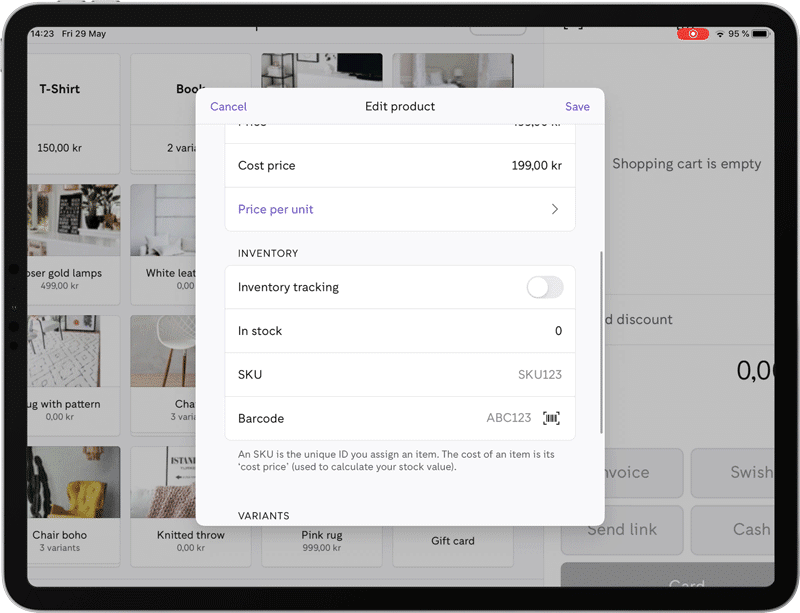The height and width of the screenshot is (613, 800).
Task: Toggle Inventory tracking switch
Action: pos(544,287)
